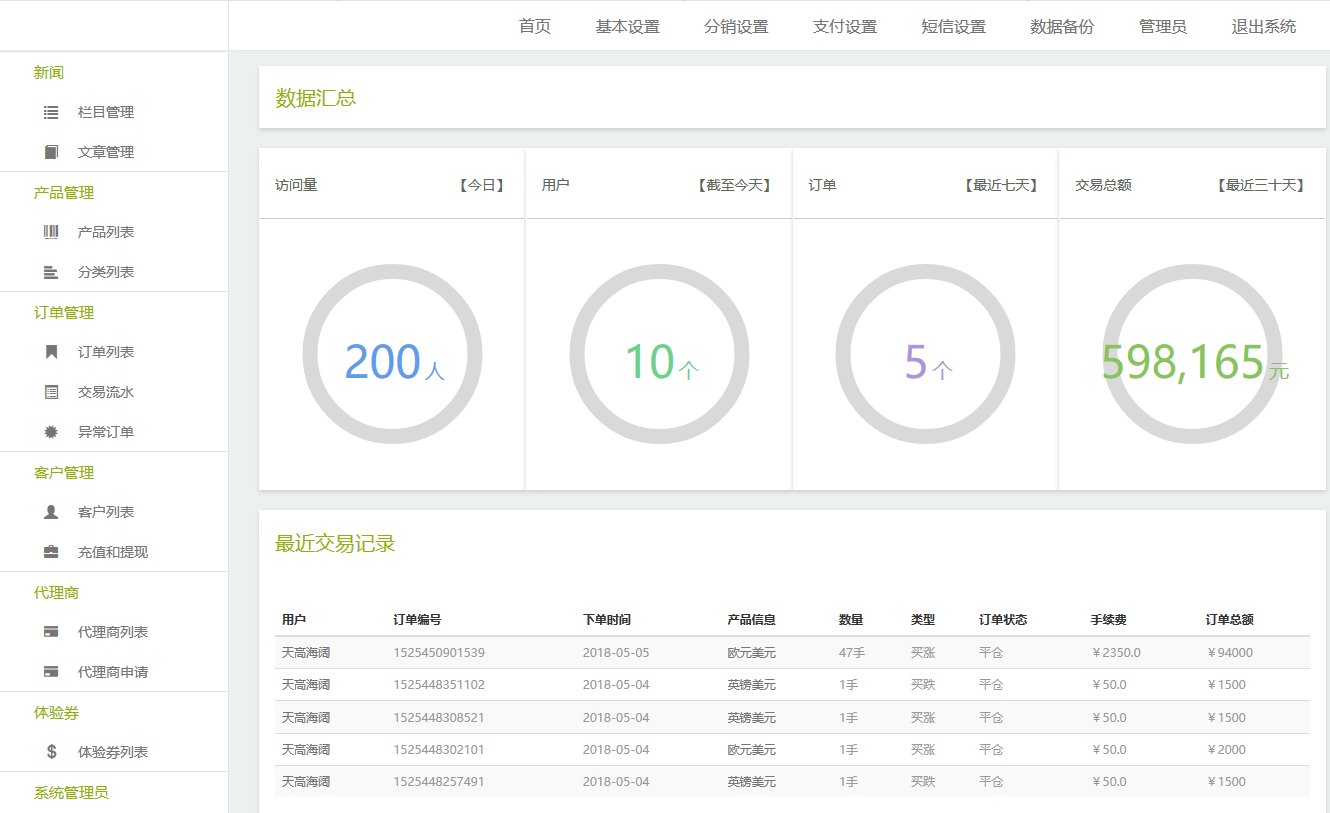Click the bookmark icon beside 订单列表
The height and width of the screenshot is (813, 1330).
click(51, 352)
